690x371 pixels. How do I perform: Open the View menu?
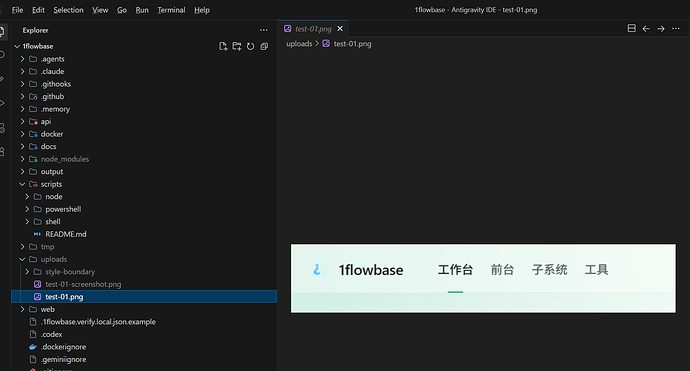100,10
